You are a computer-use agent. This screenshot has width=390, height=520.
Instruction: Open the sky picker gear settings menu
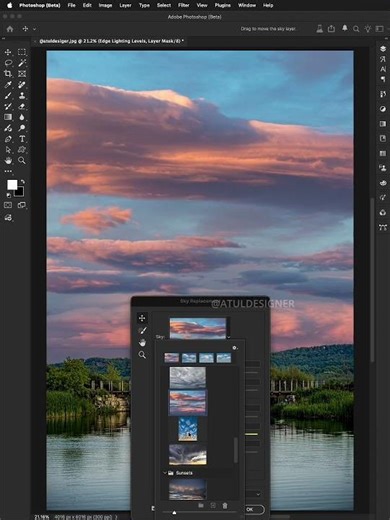point(235,348)
